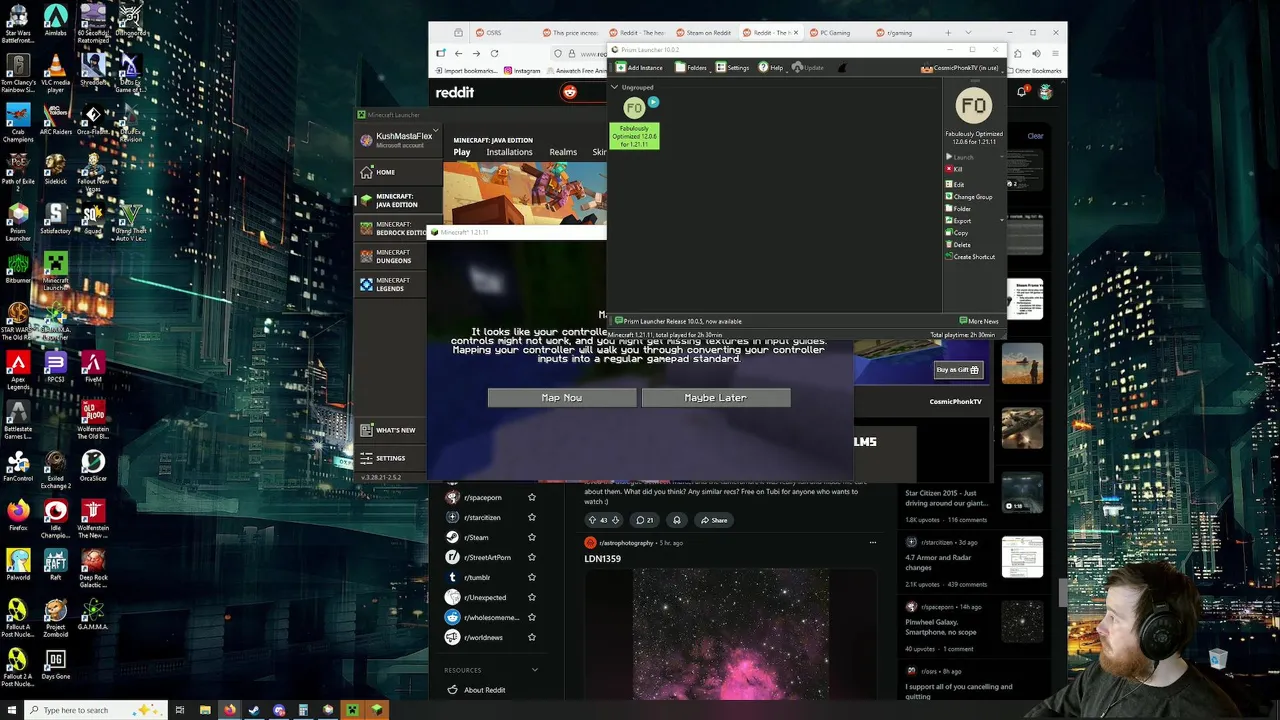Screen dimensions: 1280x720
Task: Click Folder in the Prism instance sidebar
Action: (x=958, y=209)
